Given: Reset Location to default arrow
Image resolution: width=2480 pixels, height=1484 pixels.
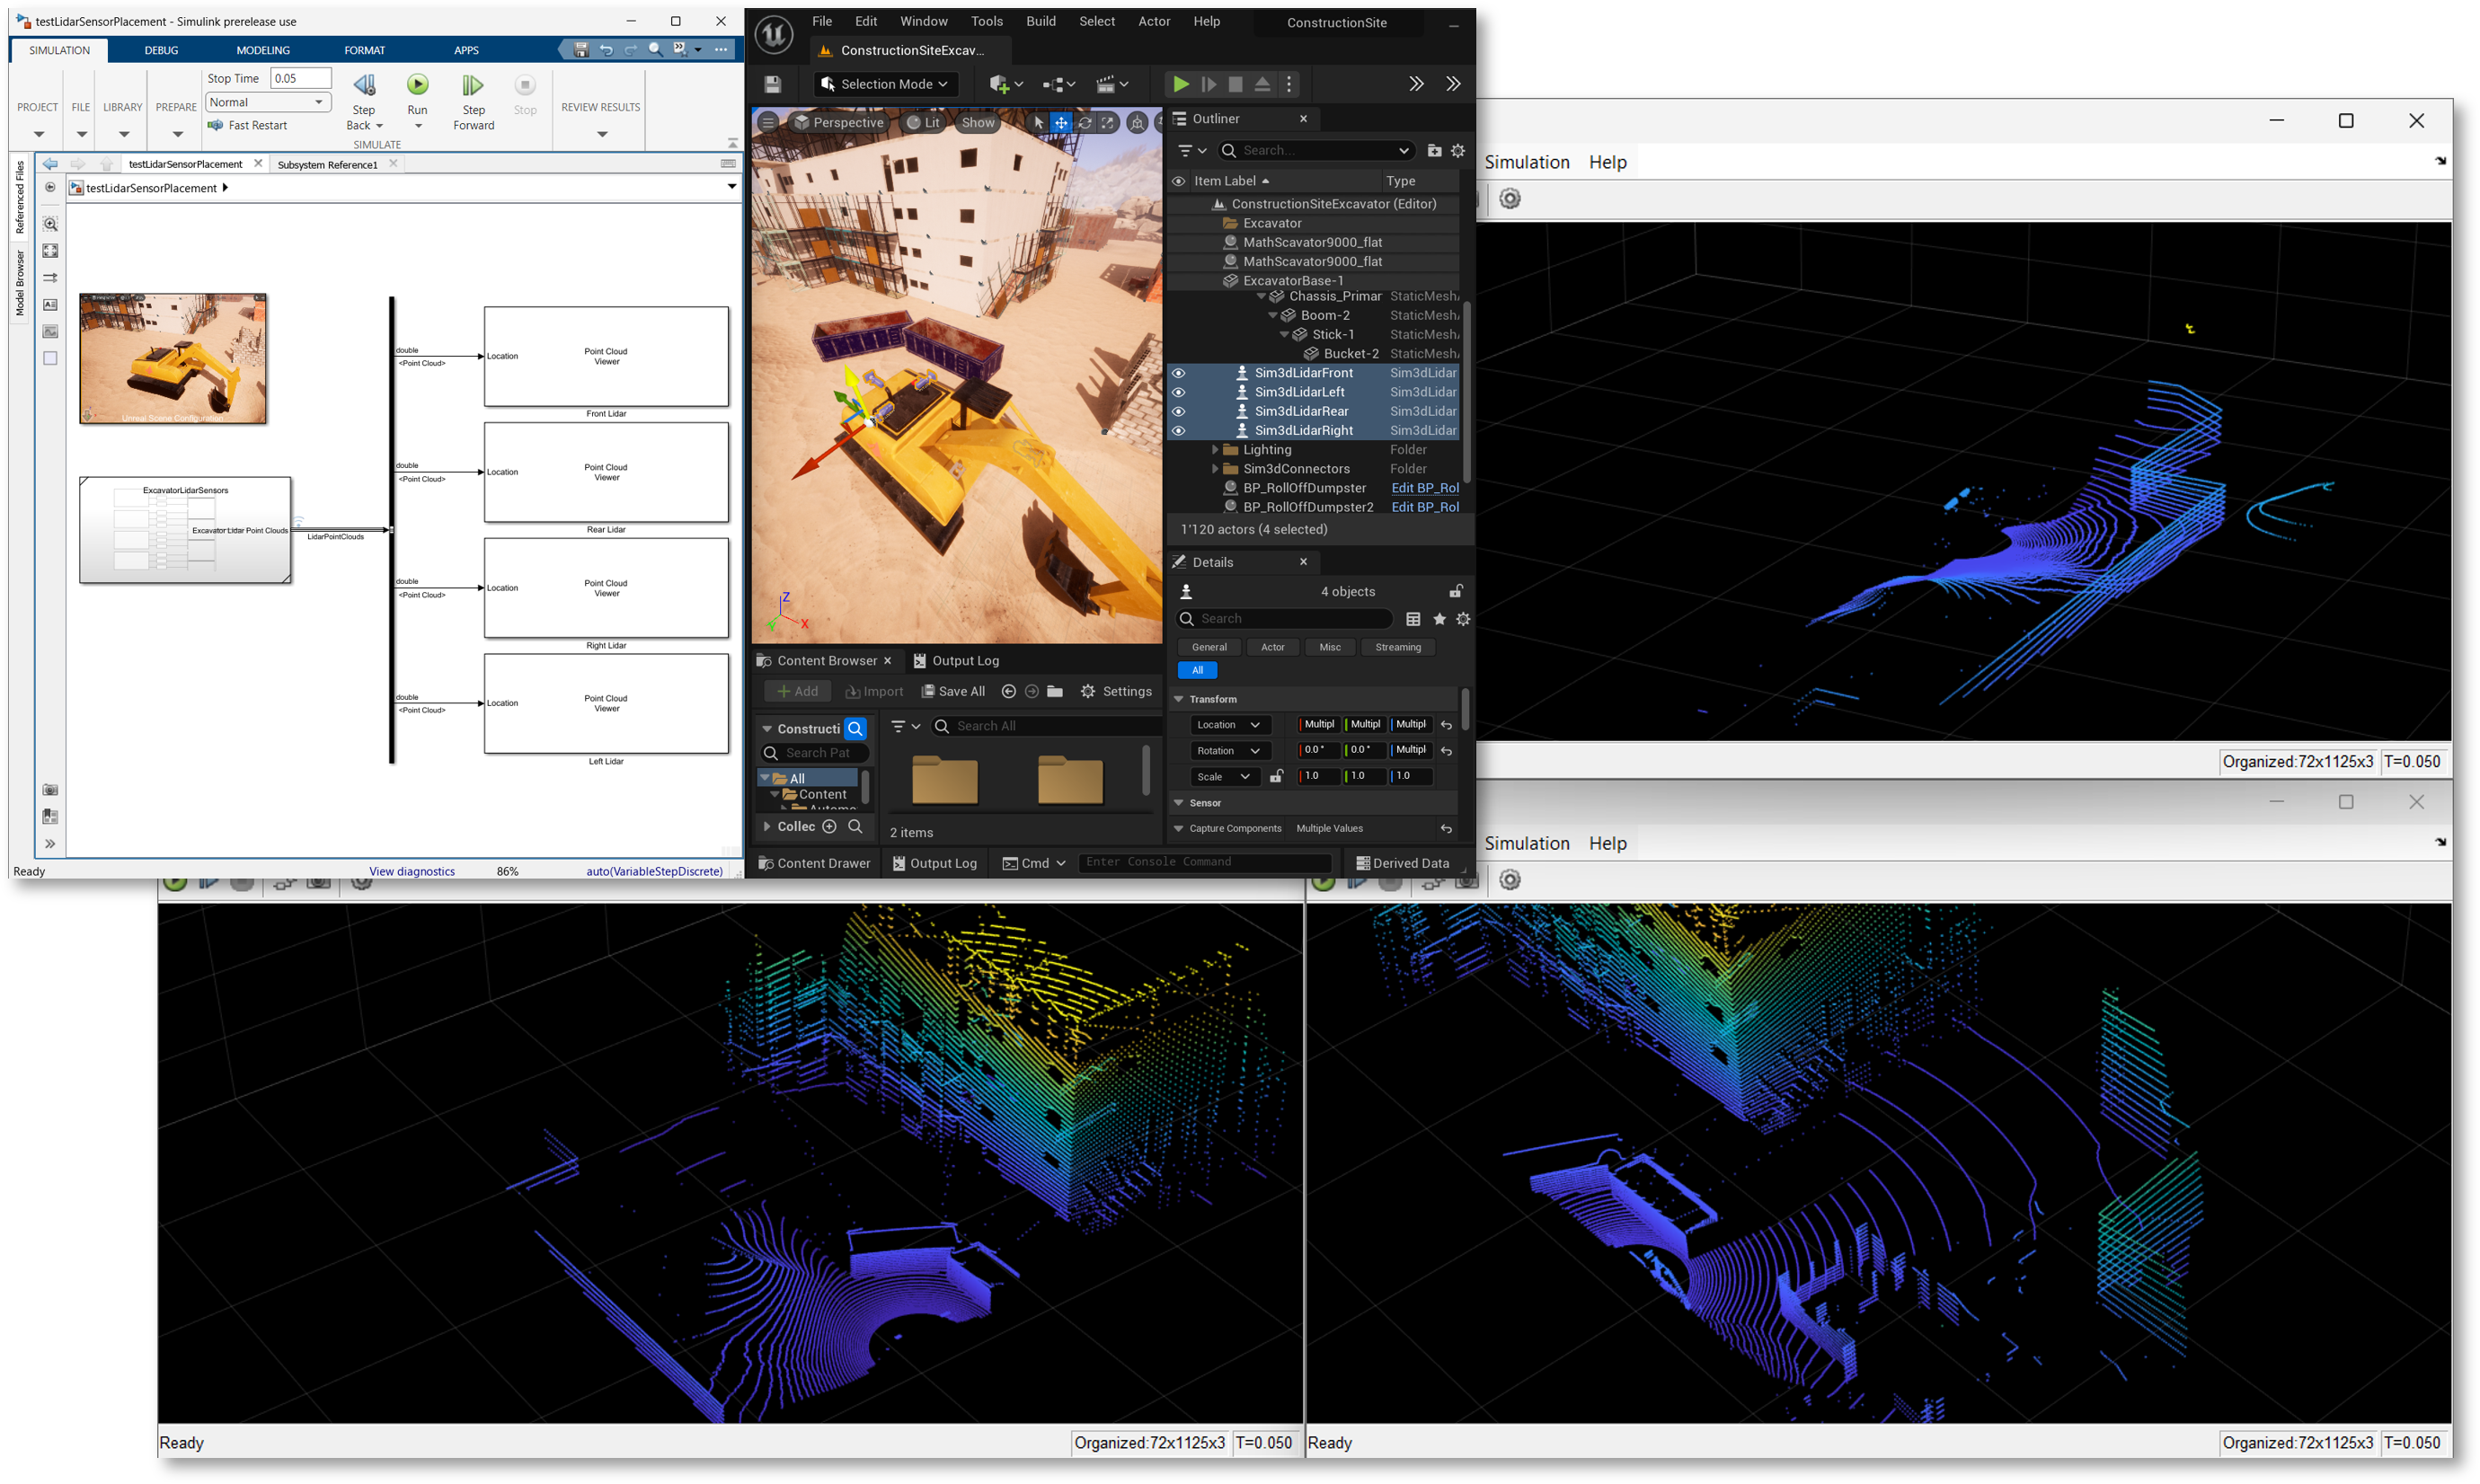Looking at the screenshot, I should click(x=1446, y=725).
